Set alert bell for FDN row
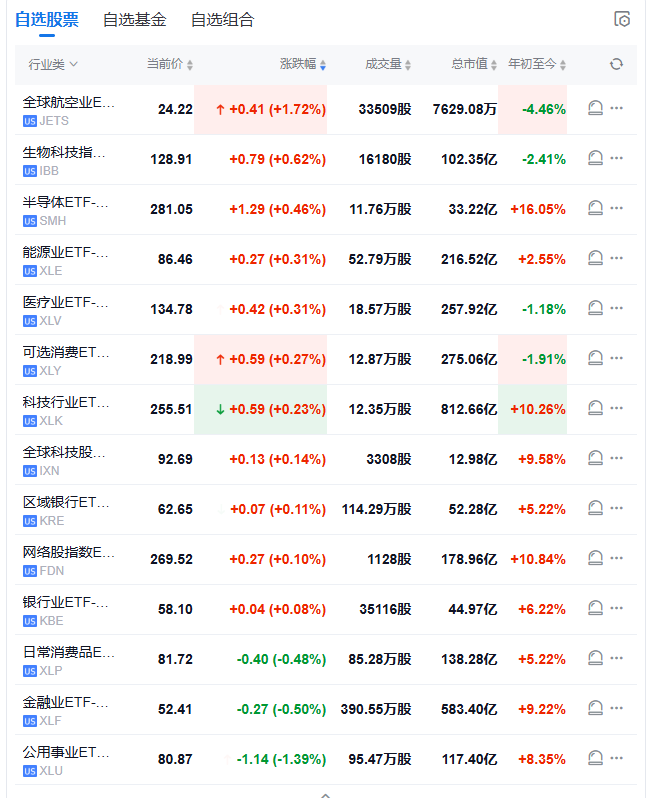The height and width of the screenshot is (798, 647). [x=596, y=558]
